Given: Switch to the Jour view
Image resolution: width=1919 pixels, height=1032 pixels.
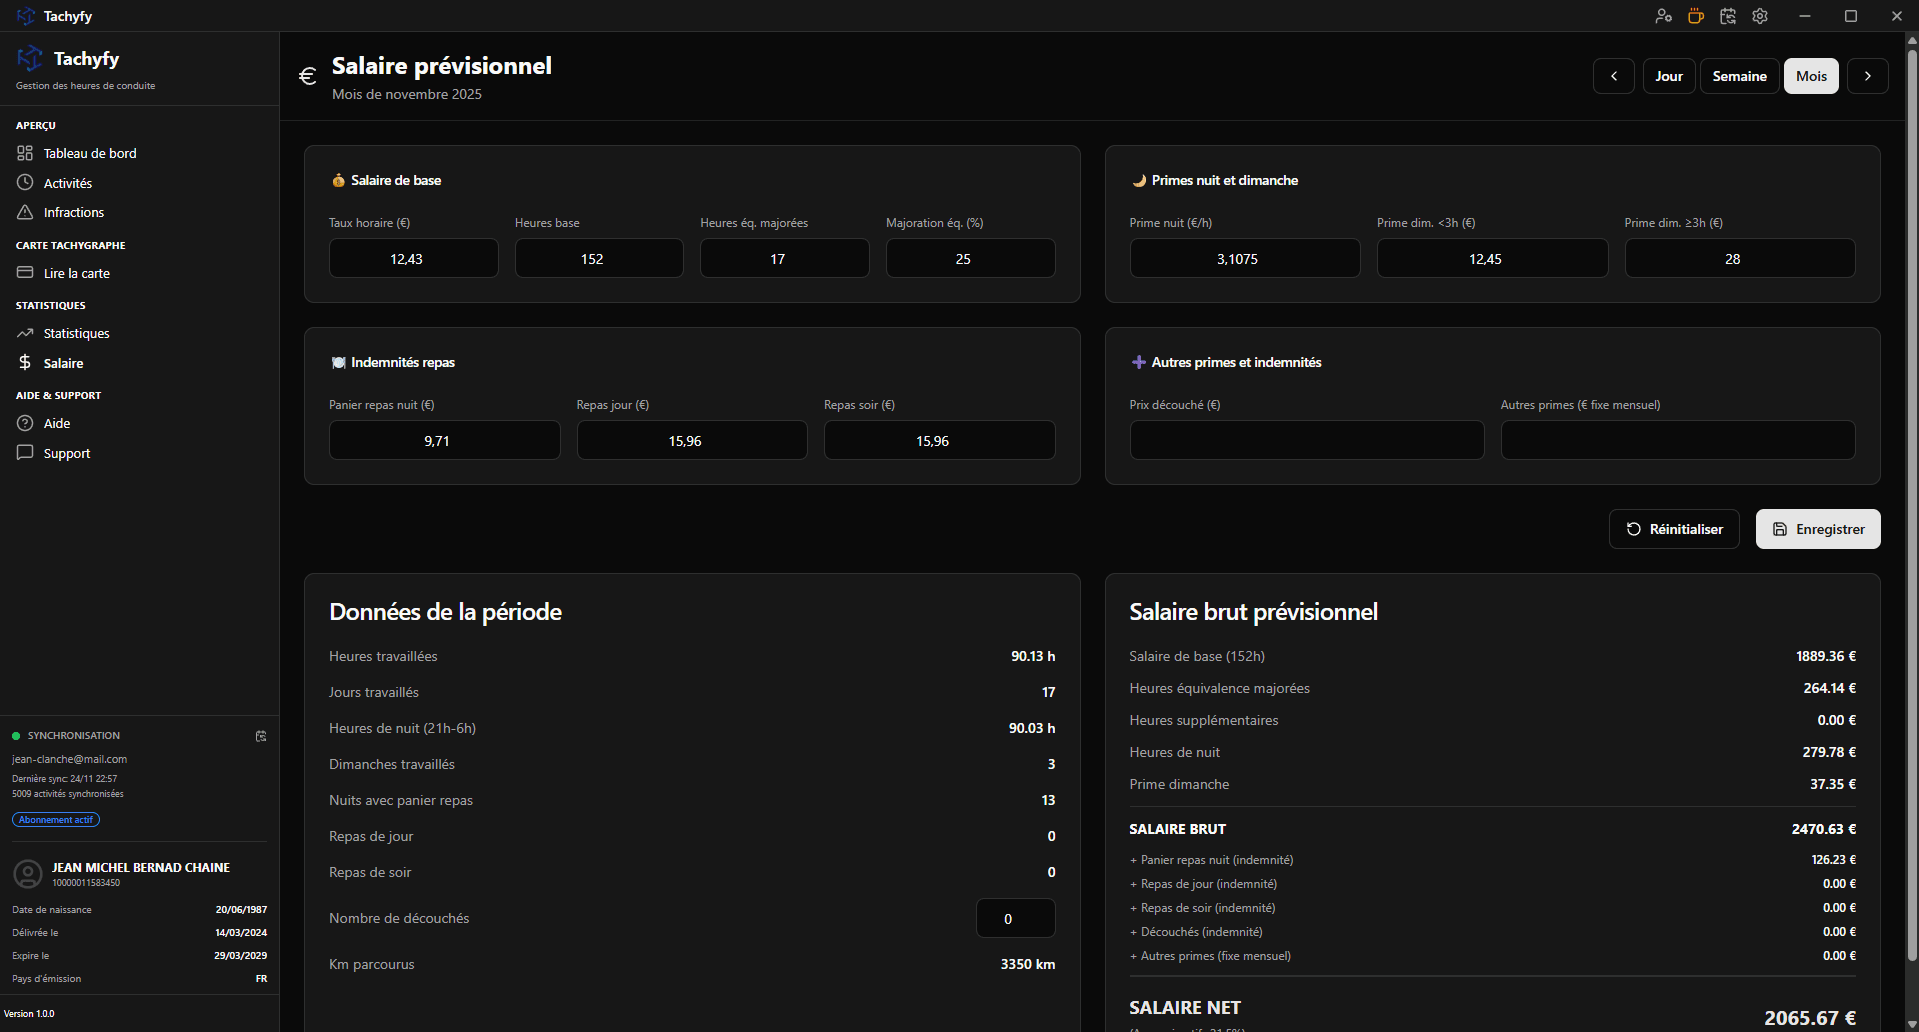Looking at the screenshot, I should coord(1668,75).
